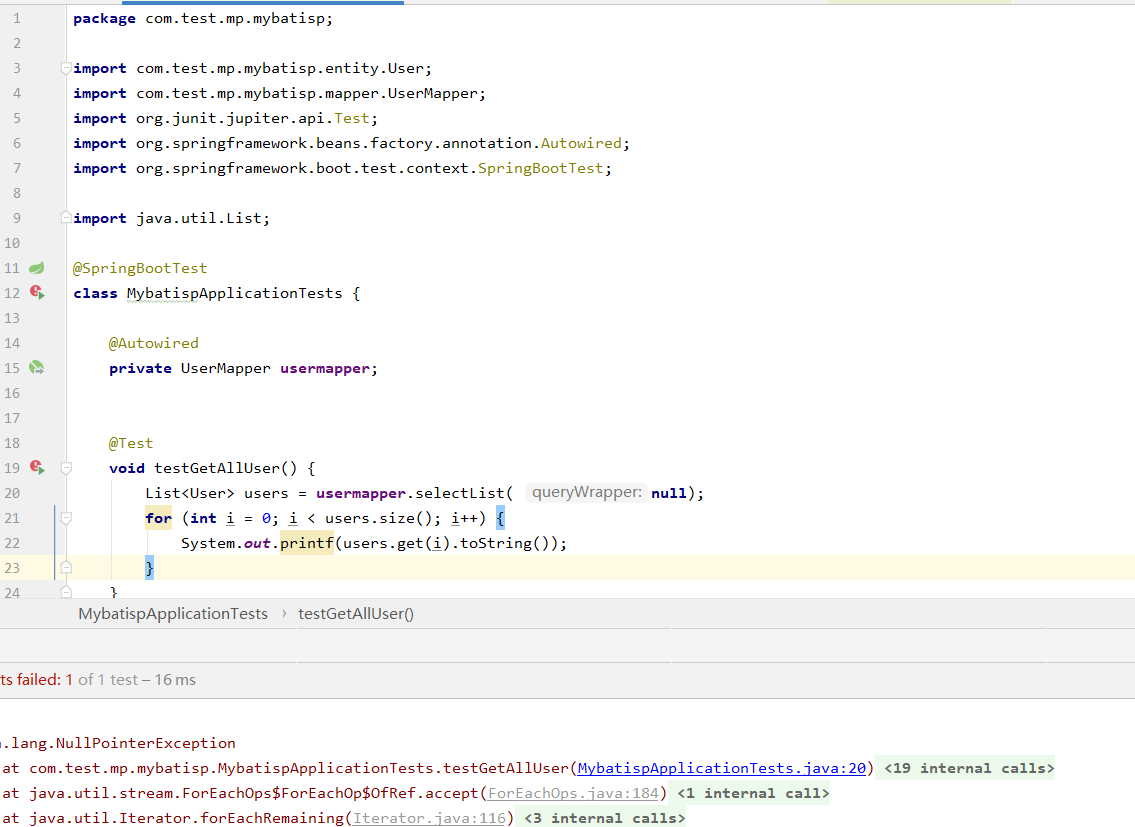1135x827 pixels.
Task: Open the MybatispApplicationTests.java:20 stack trace link
Action: tap(722, 768)
